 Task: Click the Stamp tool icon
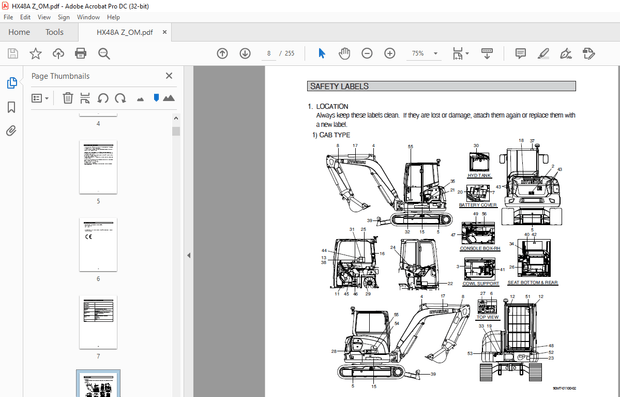(589, 53)
